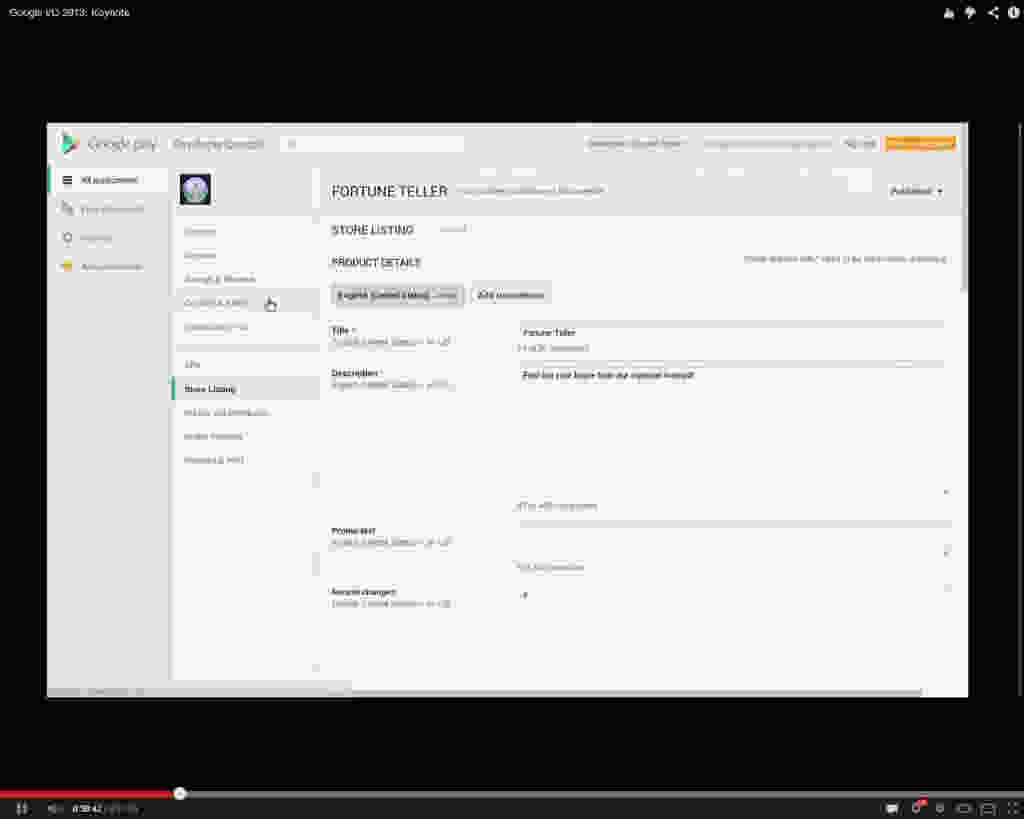This screenshot has width=1024, height=819.
Task: Show video info with the info icon
Action: pos(1014,12)
